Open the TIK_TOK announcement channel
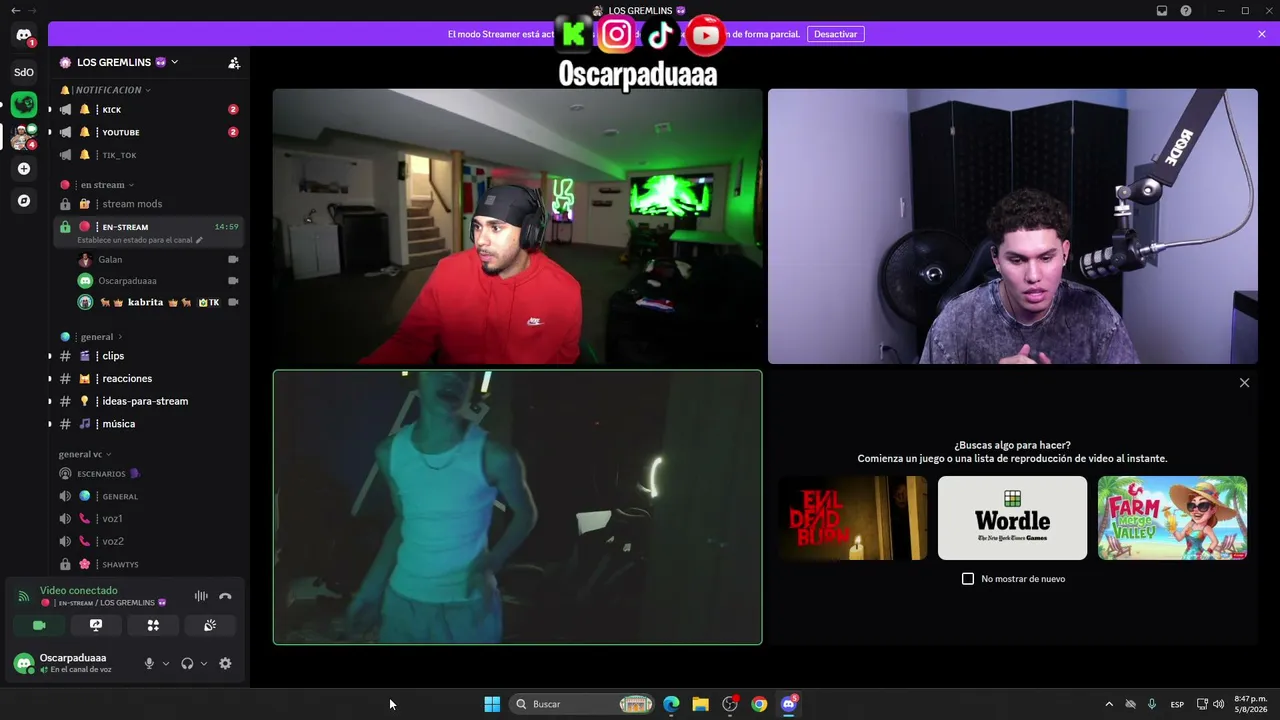Image resolution: width=1280 pixels, height=720 pixels. pos(149,155)
